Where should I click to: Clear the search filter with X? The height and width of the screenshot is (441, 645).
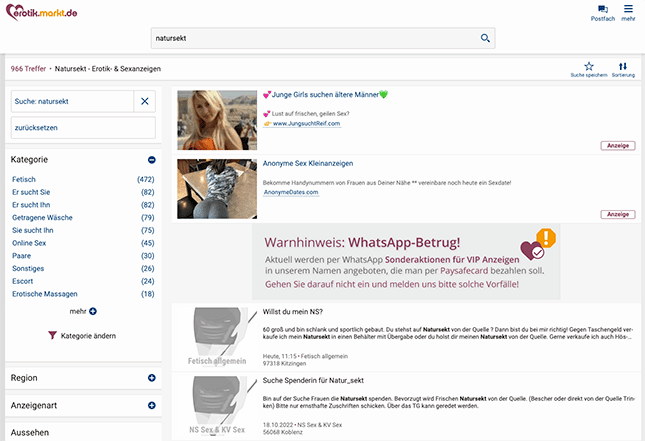click(145, 101)
